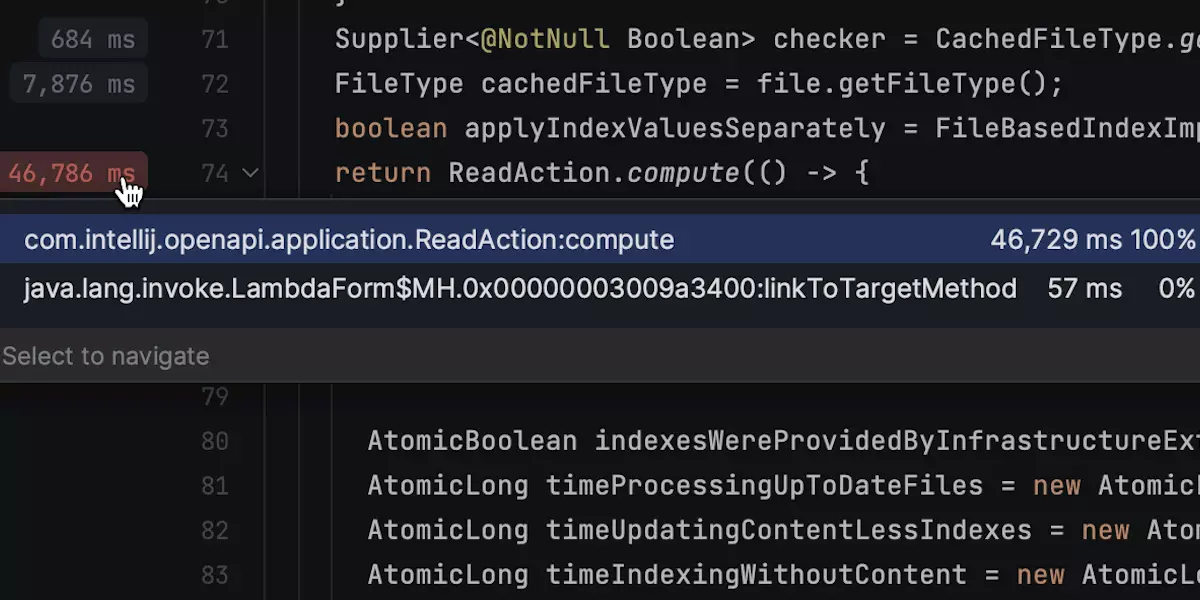Image resolution: width=1200 pixels, height=600 pixels.
Task: Click the 7,876 ms profiler gutter hint
Action: (x=79, y=84)
